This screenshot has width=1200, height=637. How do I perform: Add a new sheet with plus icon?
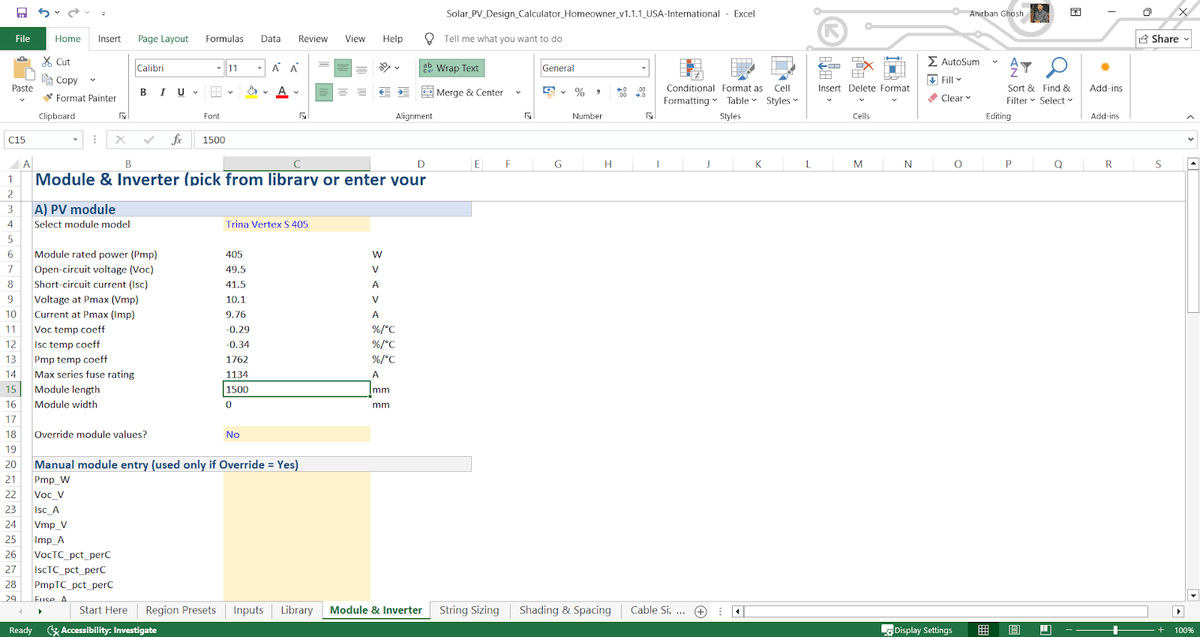(700, 611)
